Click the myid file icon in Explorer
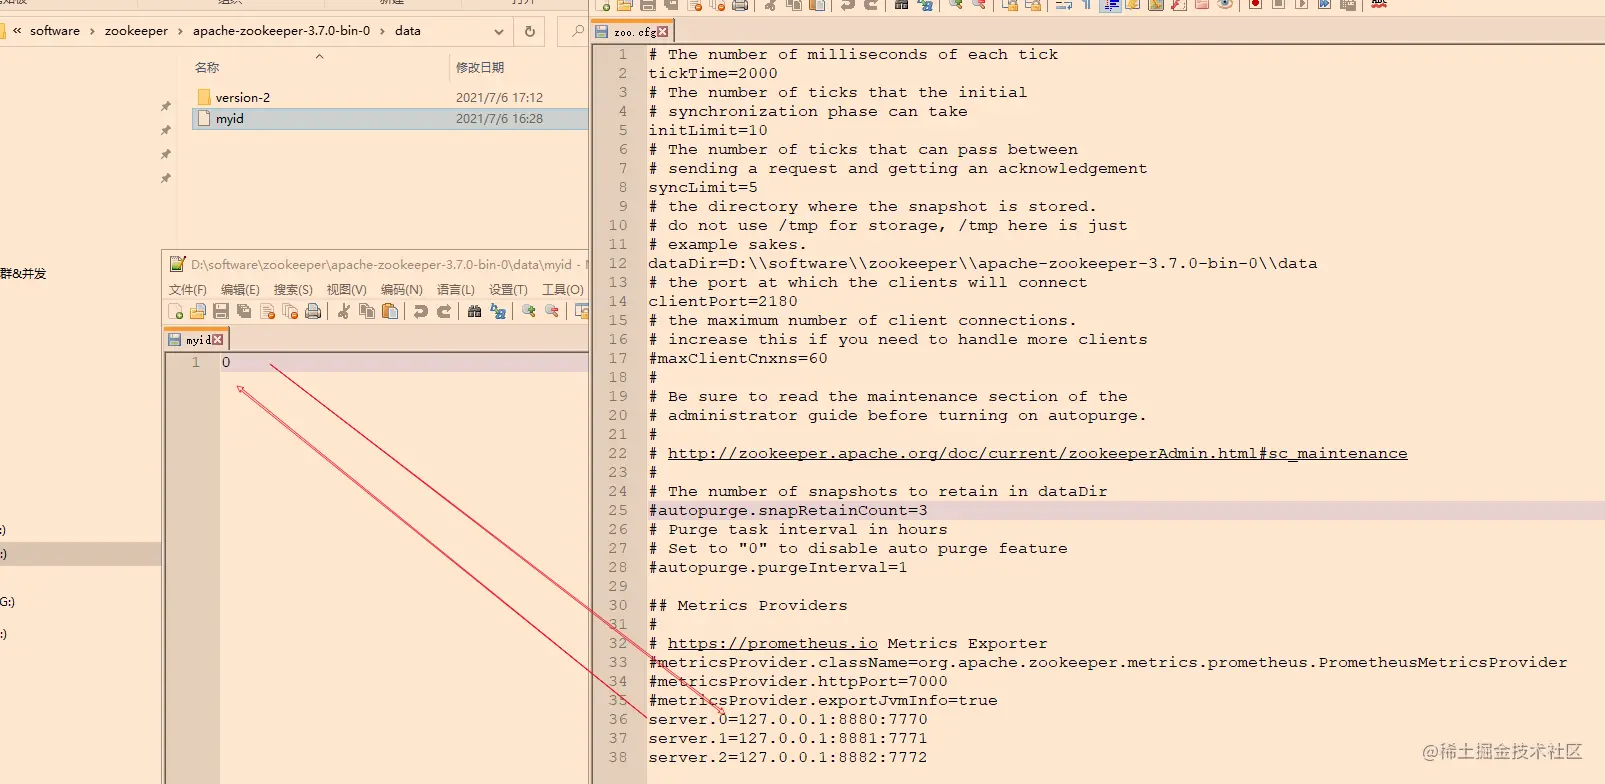The height and width of the screenshot is (784, 1605). pyautogui.click(x=204, y=118)
